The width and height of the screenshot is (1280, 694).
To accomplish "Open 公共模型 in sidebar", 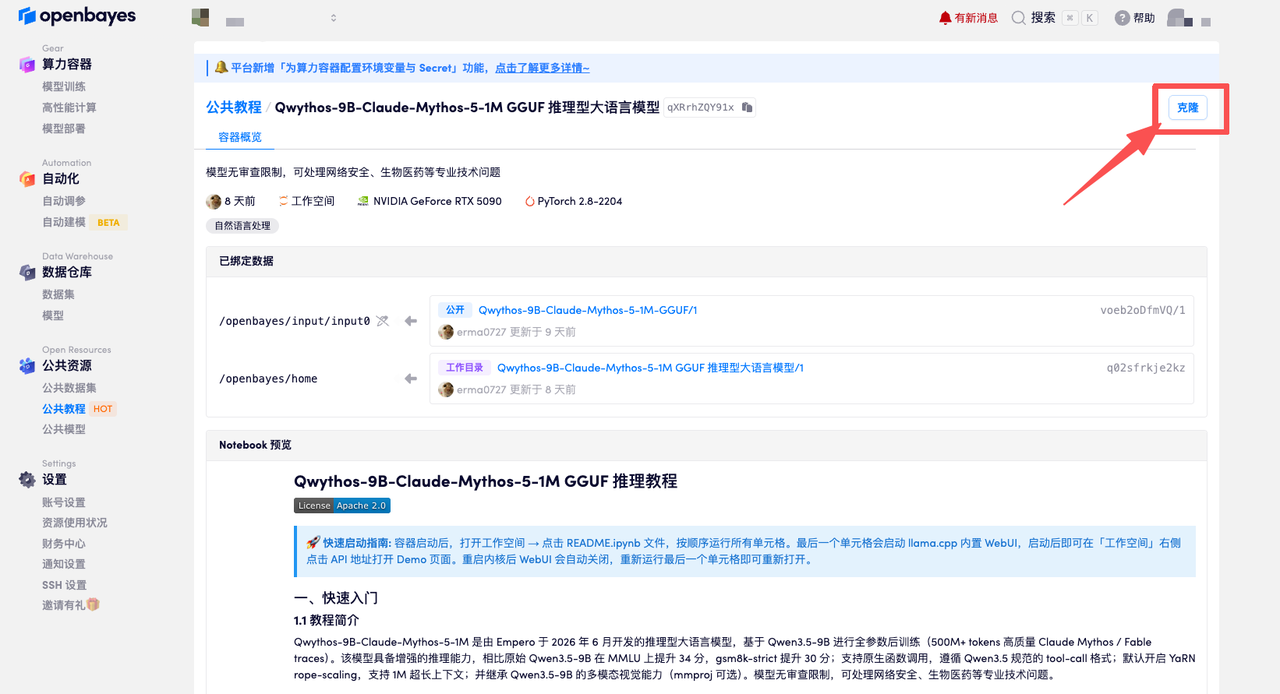I will (x=64, y=429).
